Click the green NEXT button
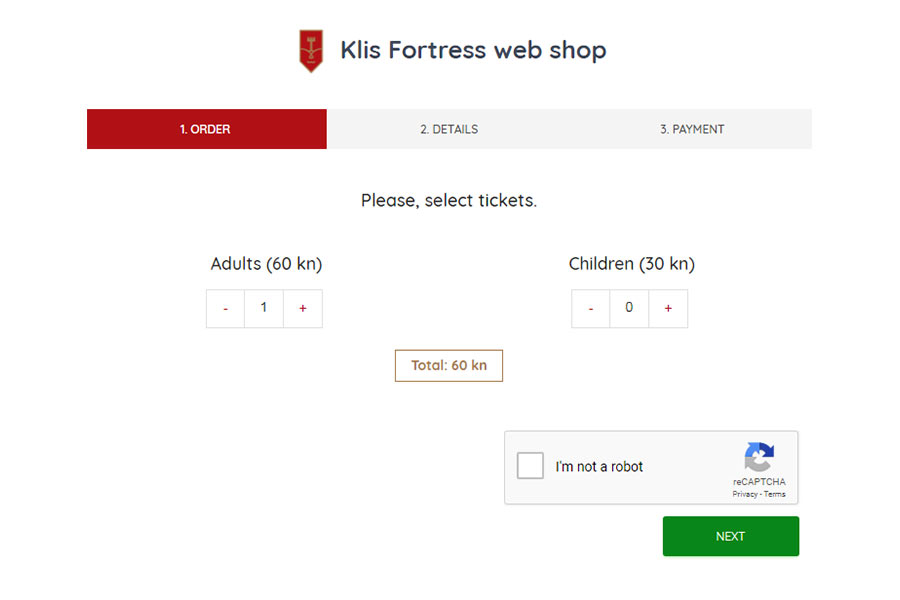 [x=731, y=536]
